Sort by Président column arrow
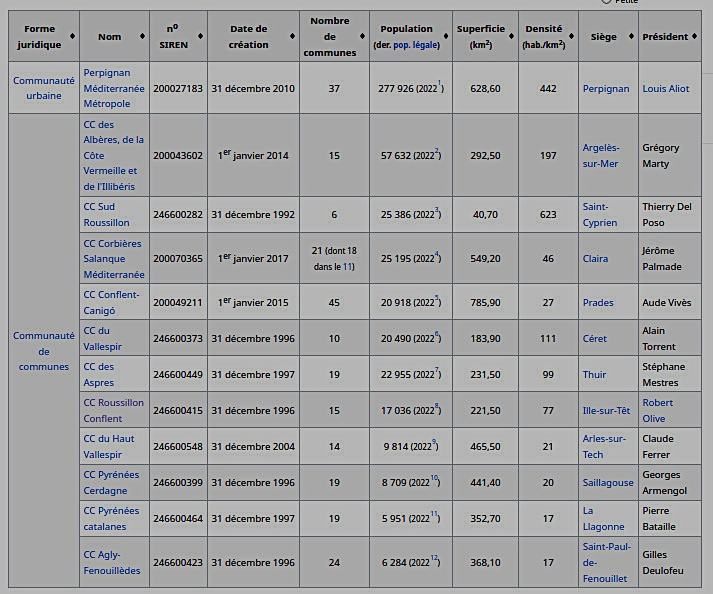713x594 pixels. (x=694, y=36)
